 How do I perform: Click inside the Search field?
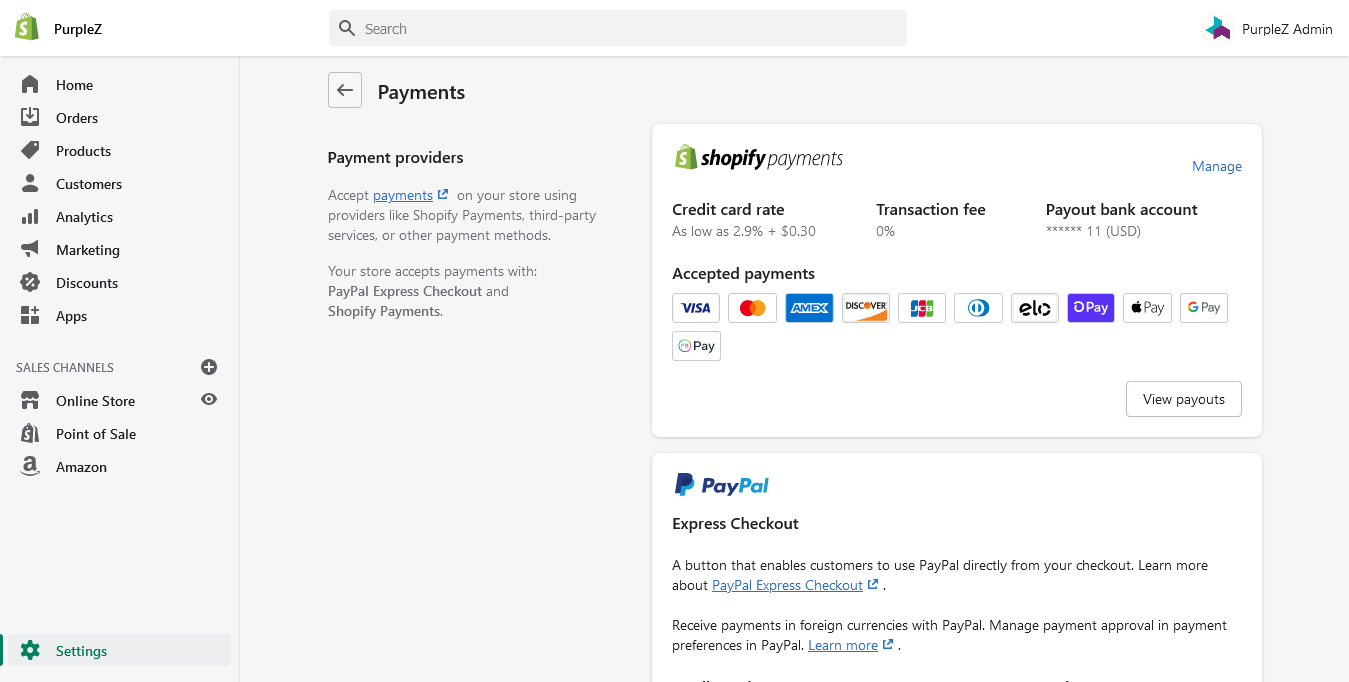pyautogui.click(x=617, y=28)
